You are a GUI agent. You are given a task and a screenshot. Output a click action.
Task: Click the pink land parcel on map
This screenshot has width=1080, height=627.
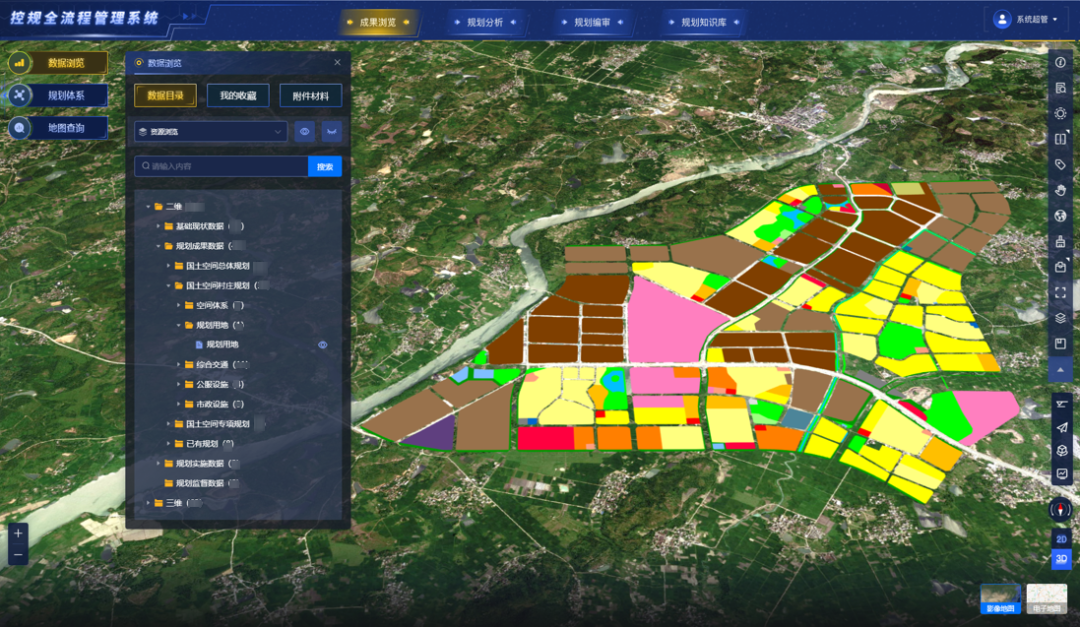pyautogui.click(x=670, y=320)
